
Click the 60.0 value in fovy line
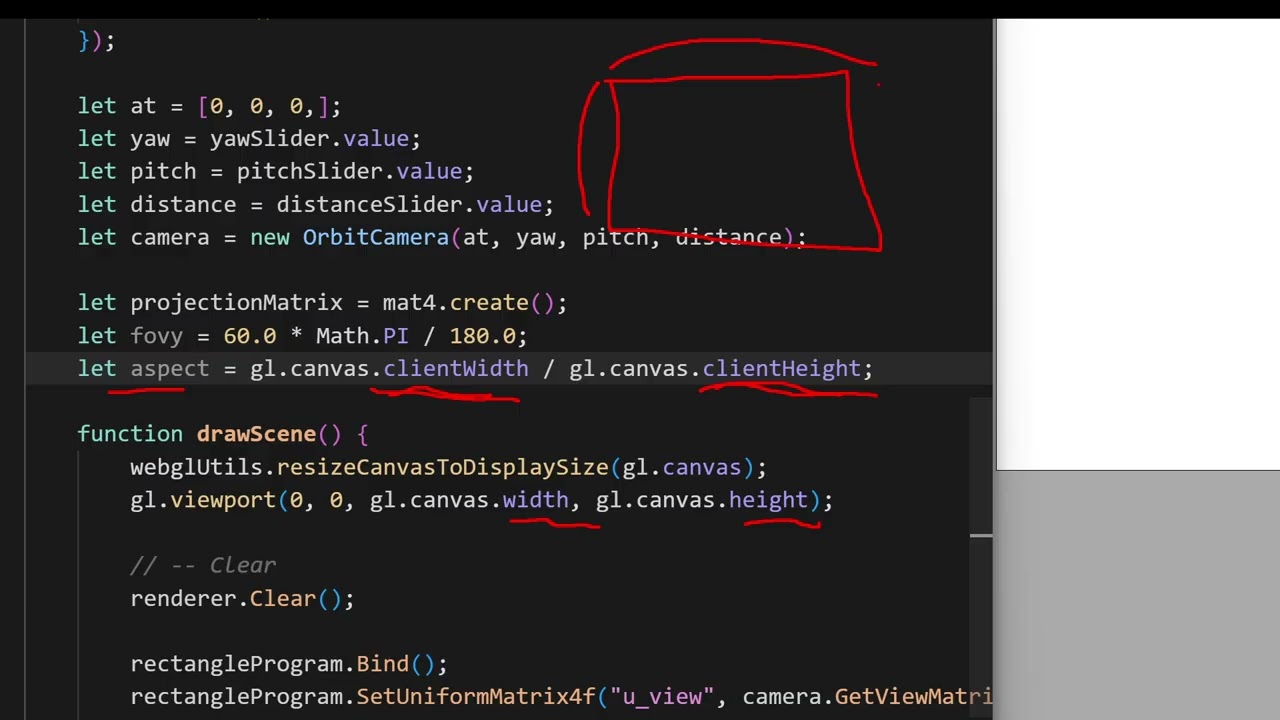250,336
